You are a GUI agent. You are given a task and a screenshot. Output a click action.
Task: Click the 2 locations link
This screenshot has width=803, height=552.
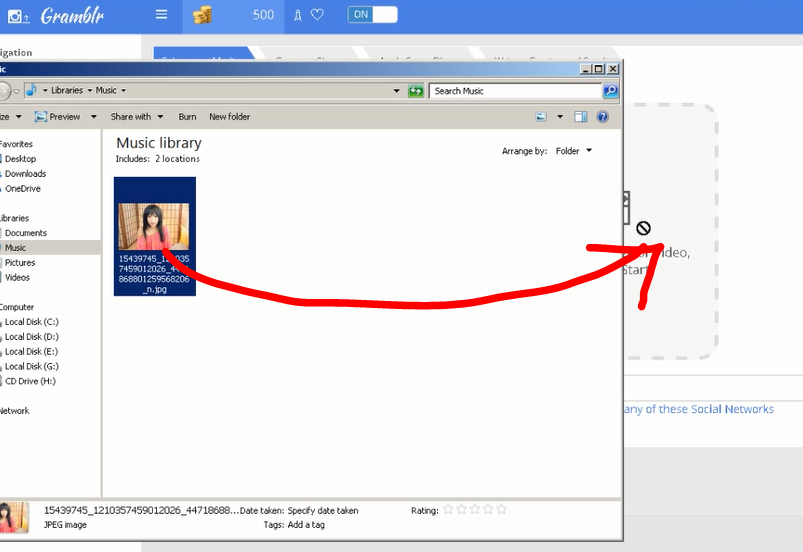point(178,159)
